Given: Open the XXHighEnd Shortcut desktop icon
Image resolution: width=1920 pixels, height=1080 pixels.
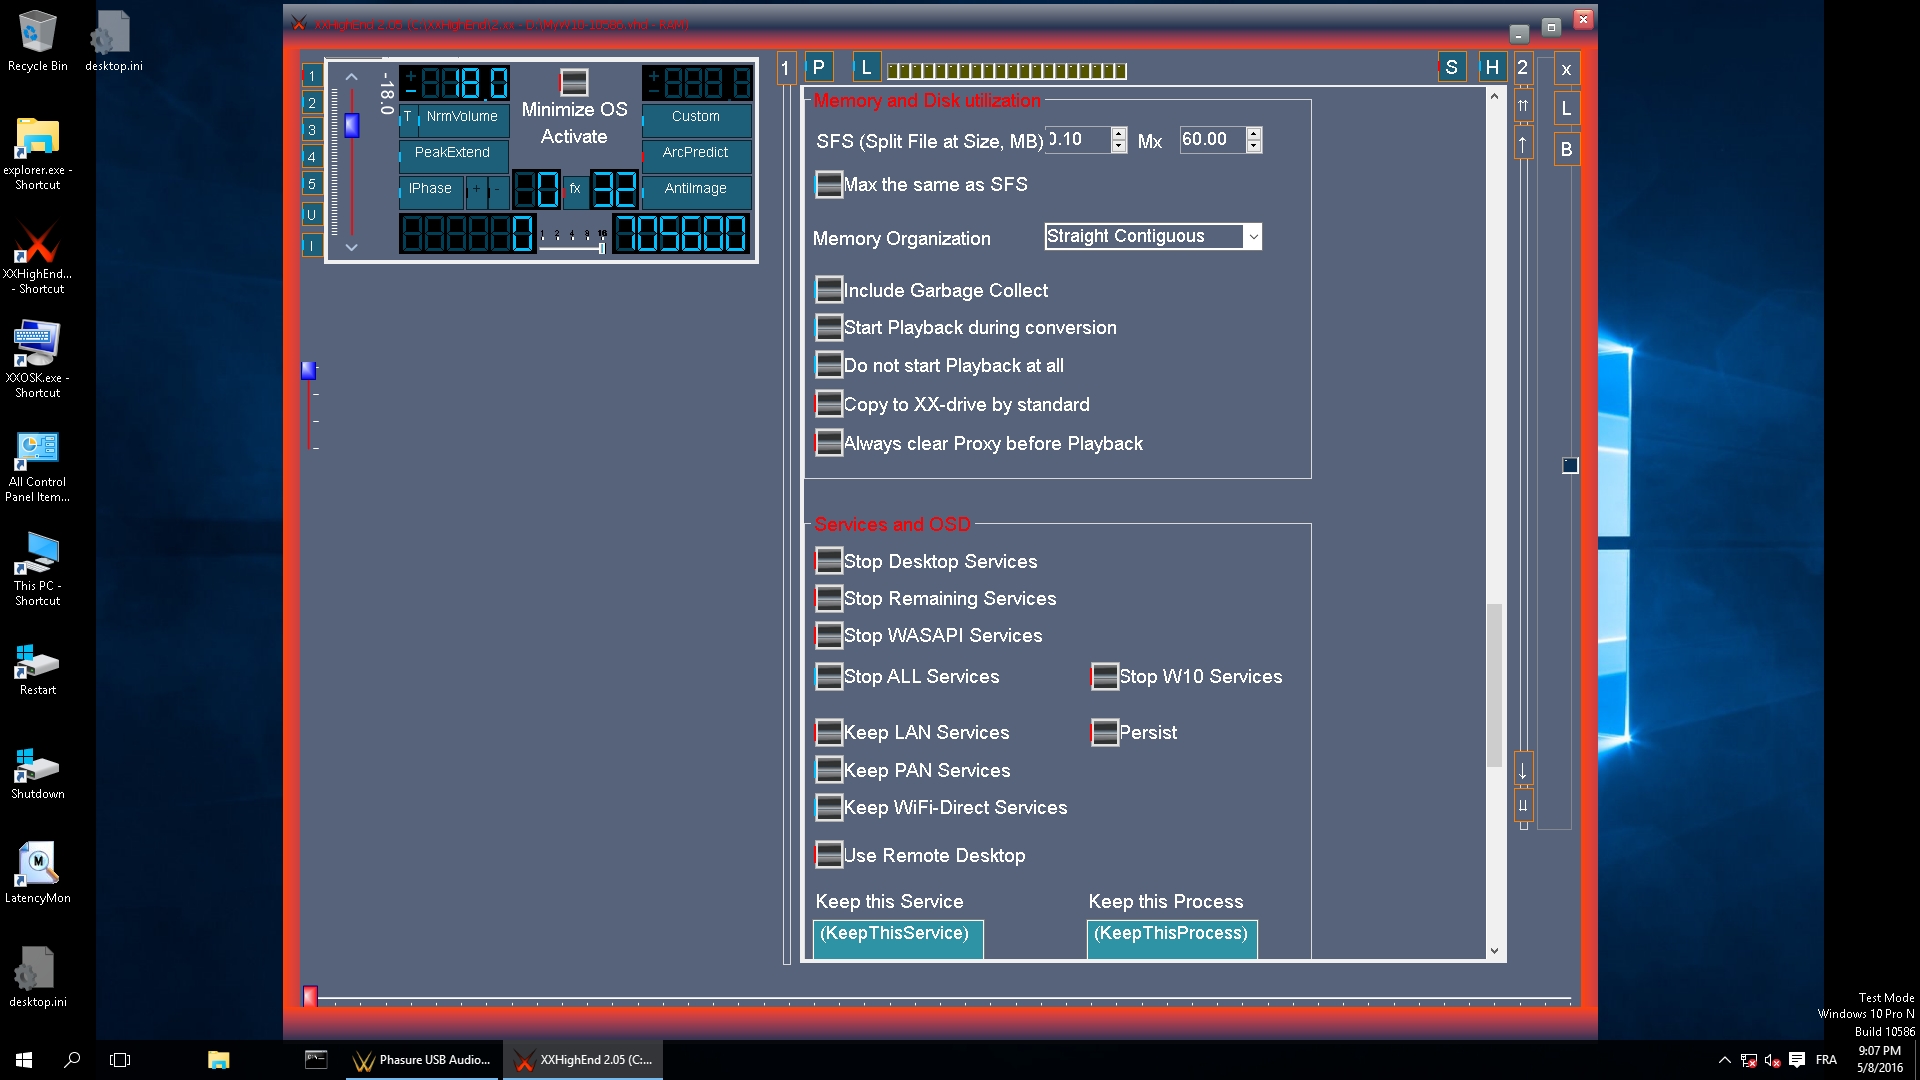Looking at the screenshot, I should tap(37, 258).
